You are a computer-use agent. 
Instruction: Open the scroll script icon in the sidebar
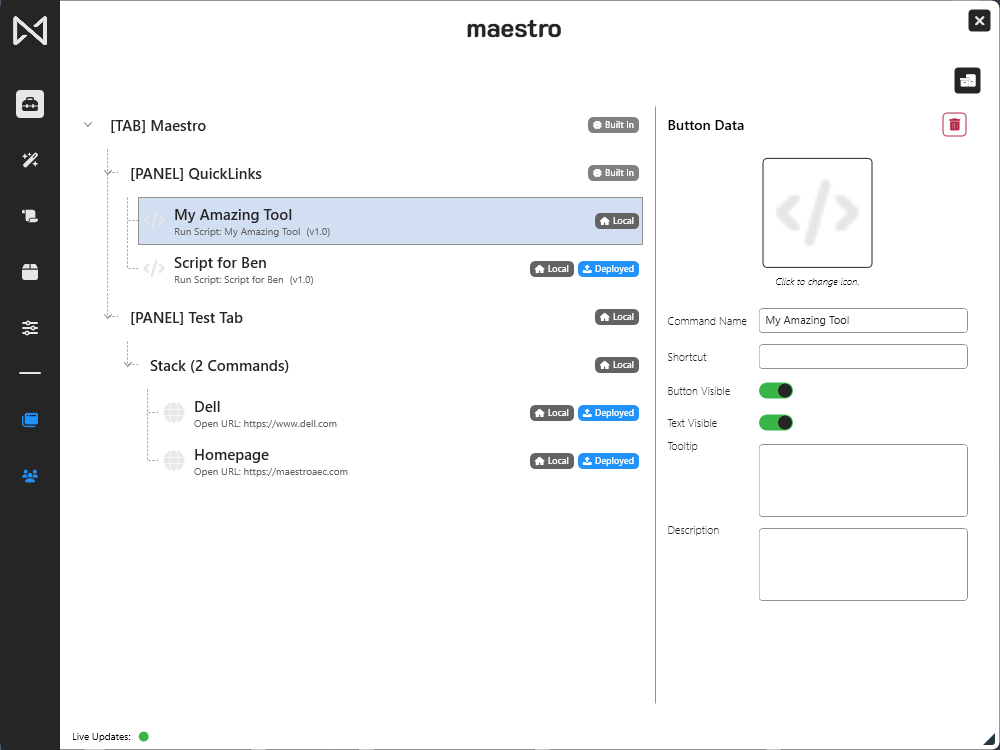click(30, 216)
